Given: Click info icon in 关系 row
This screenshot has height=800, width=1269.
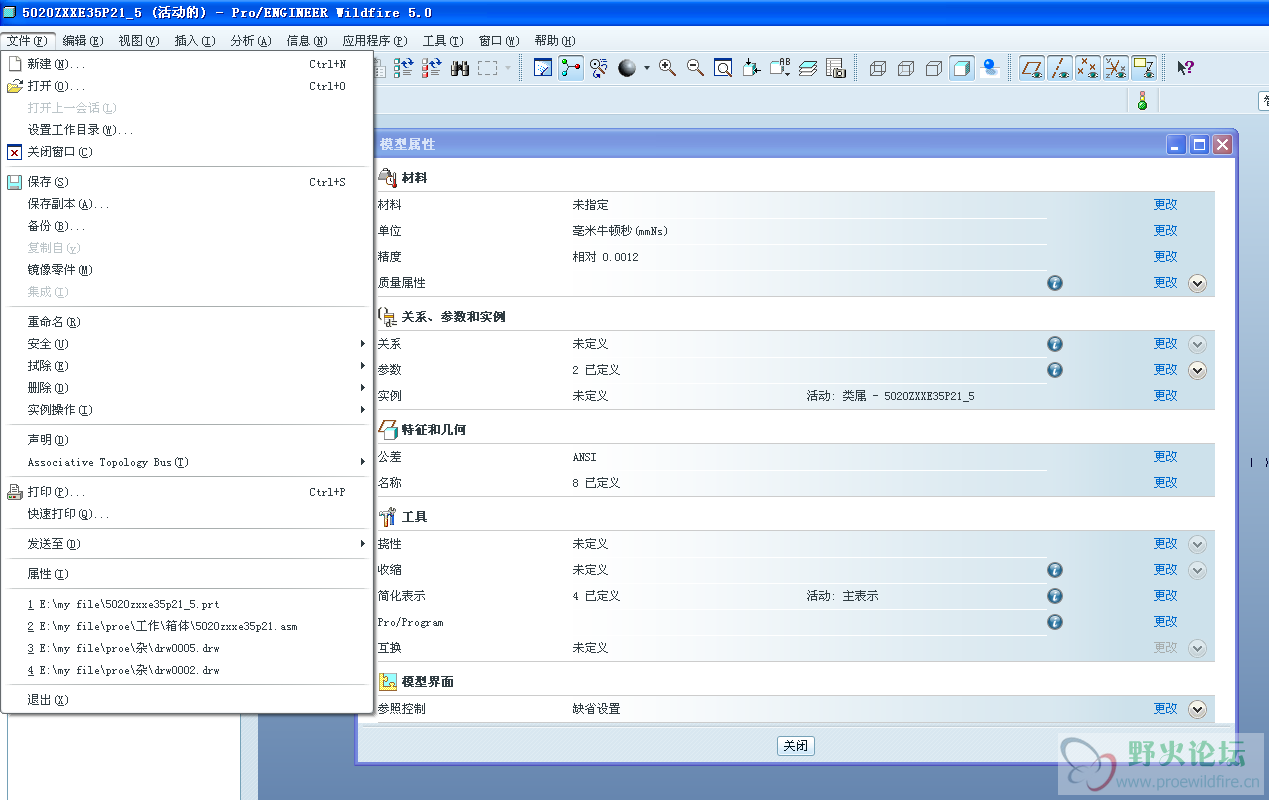Looking at the screenshot, I should 1054,344.
